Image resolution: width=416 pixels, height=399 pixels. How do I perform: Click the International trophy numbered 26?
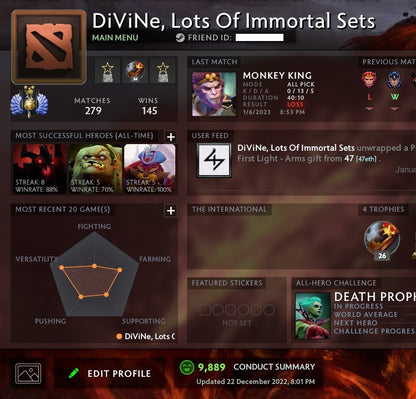pos(382,240)
